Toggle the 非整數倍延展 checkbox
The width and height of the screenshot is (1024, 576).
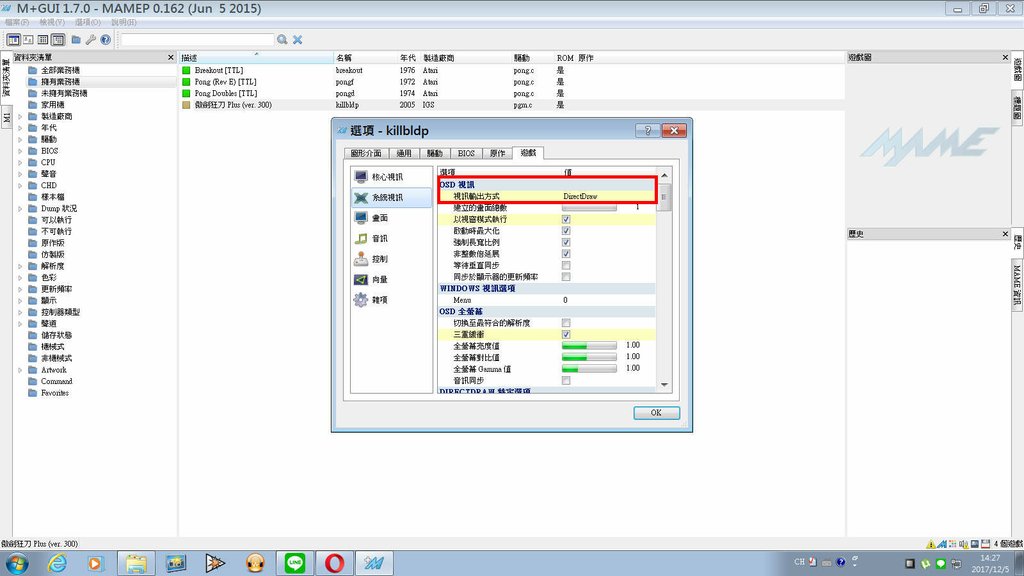click(x=566, y=253)
